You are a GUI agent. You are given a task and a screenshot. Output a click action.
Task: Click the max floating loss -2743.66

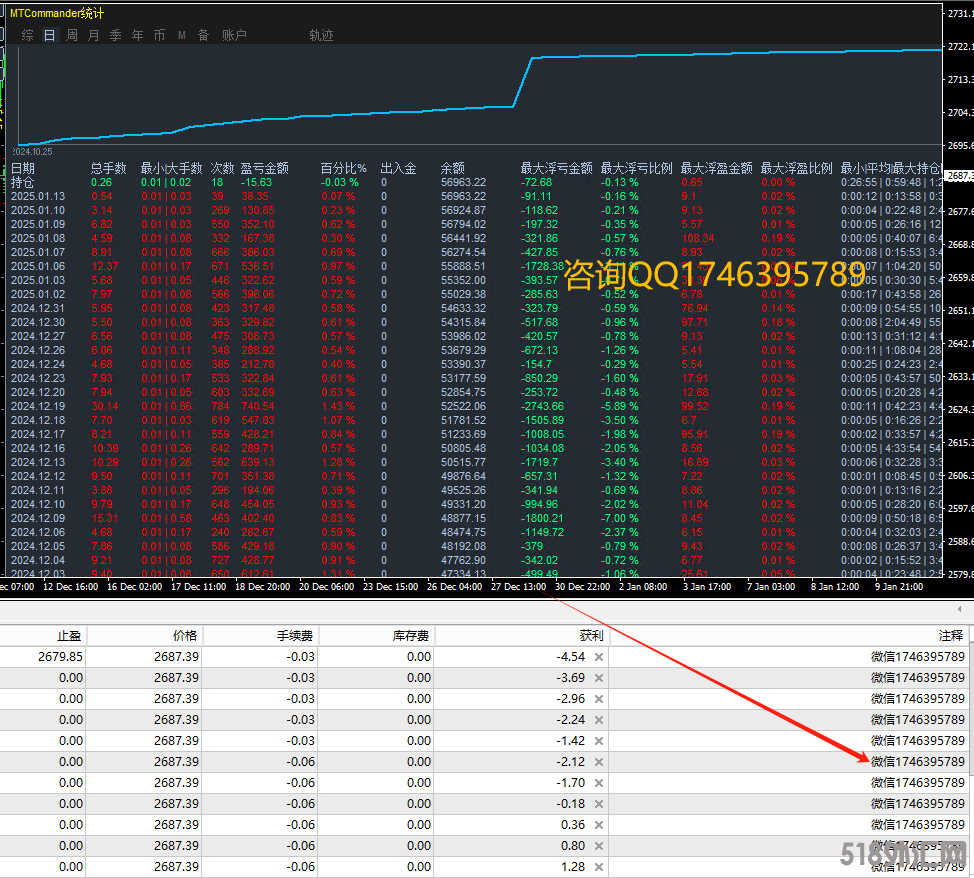point(542,406)
